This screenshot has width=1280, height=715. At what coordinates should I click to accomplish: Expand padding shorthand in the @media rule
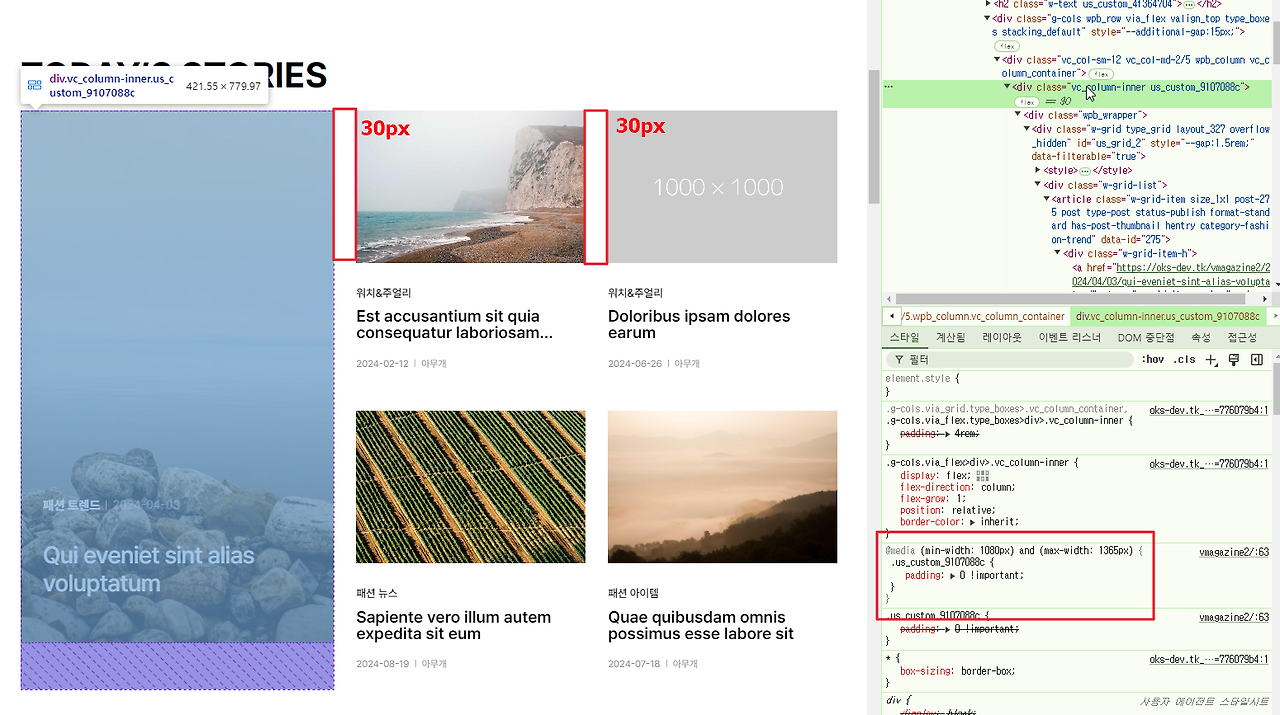click(954, 576)
